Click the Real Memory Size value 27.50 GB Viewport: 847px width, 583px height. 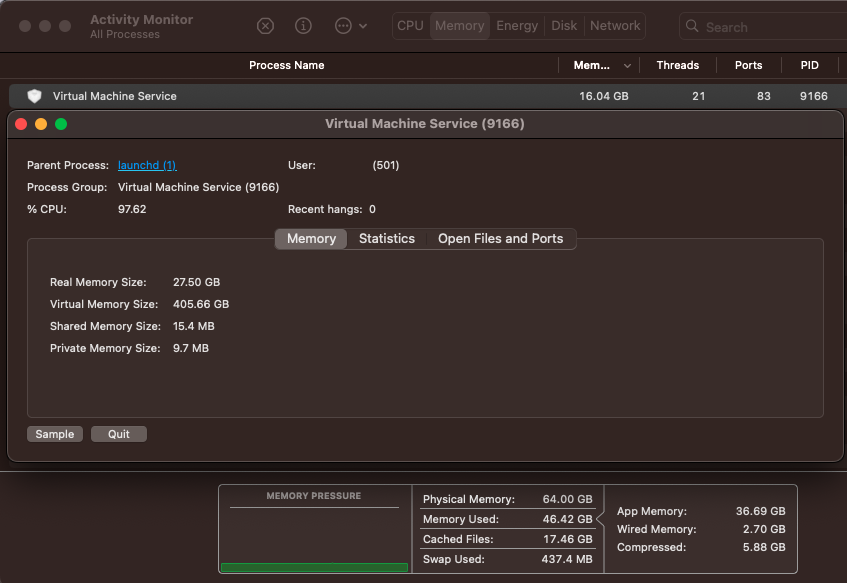(196, 282)
